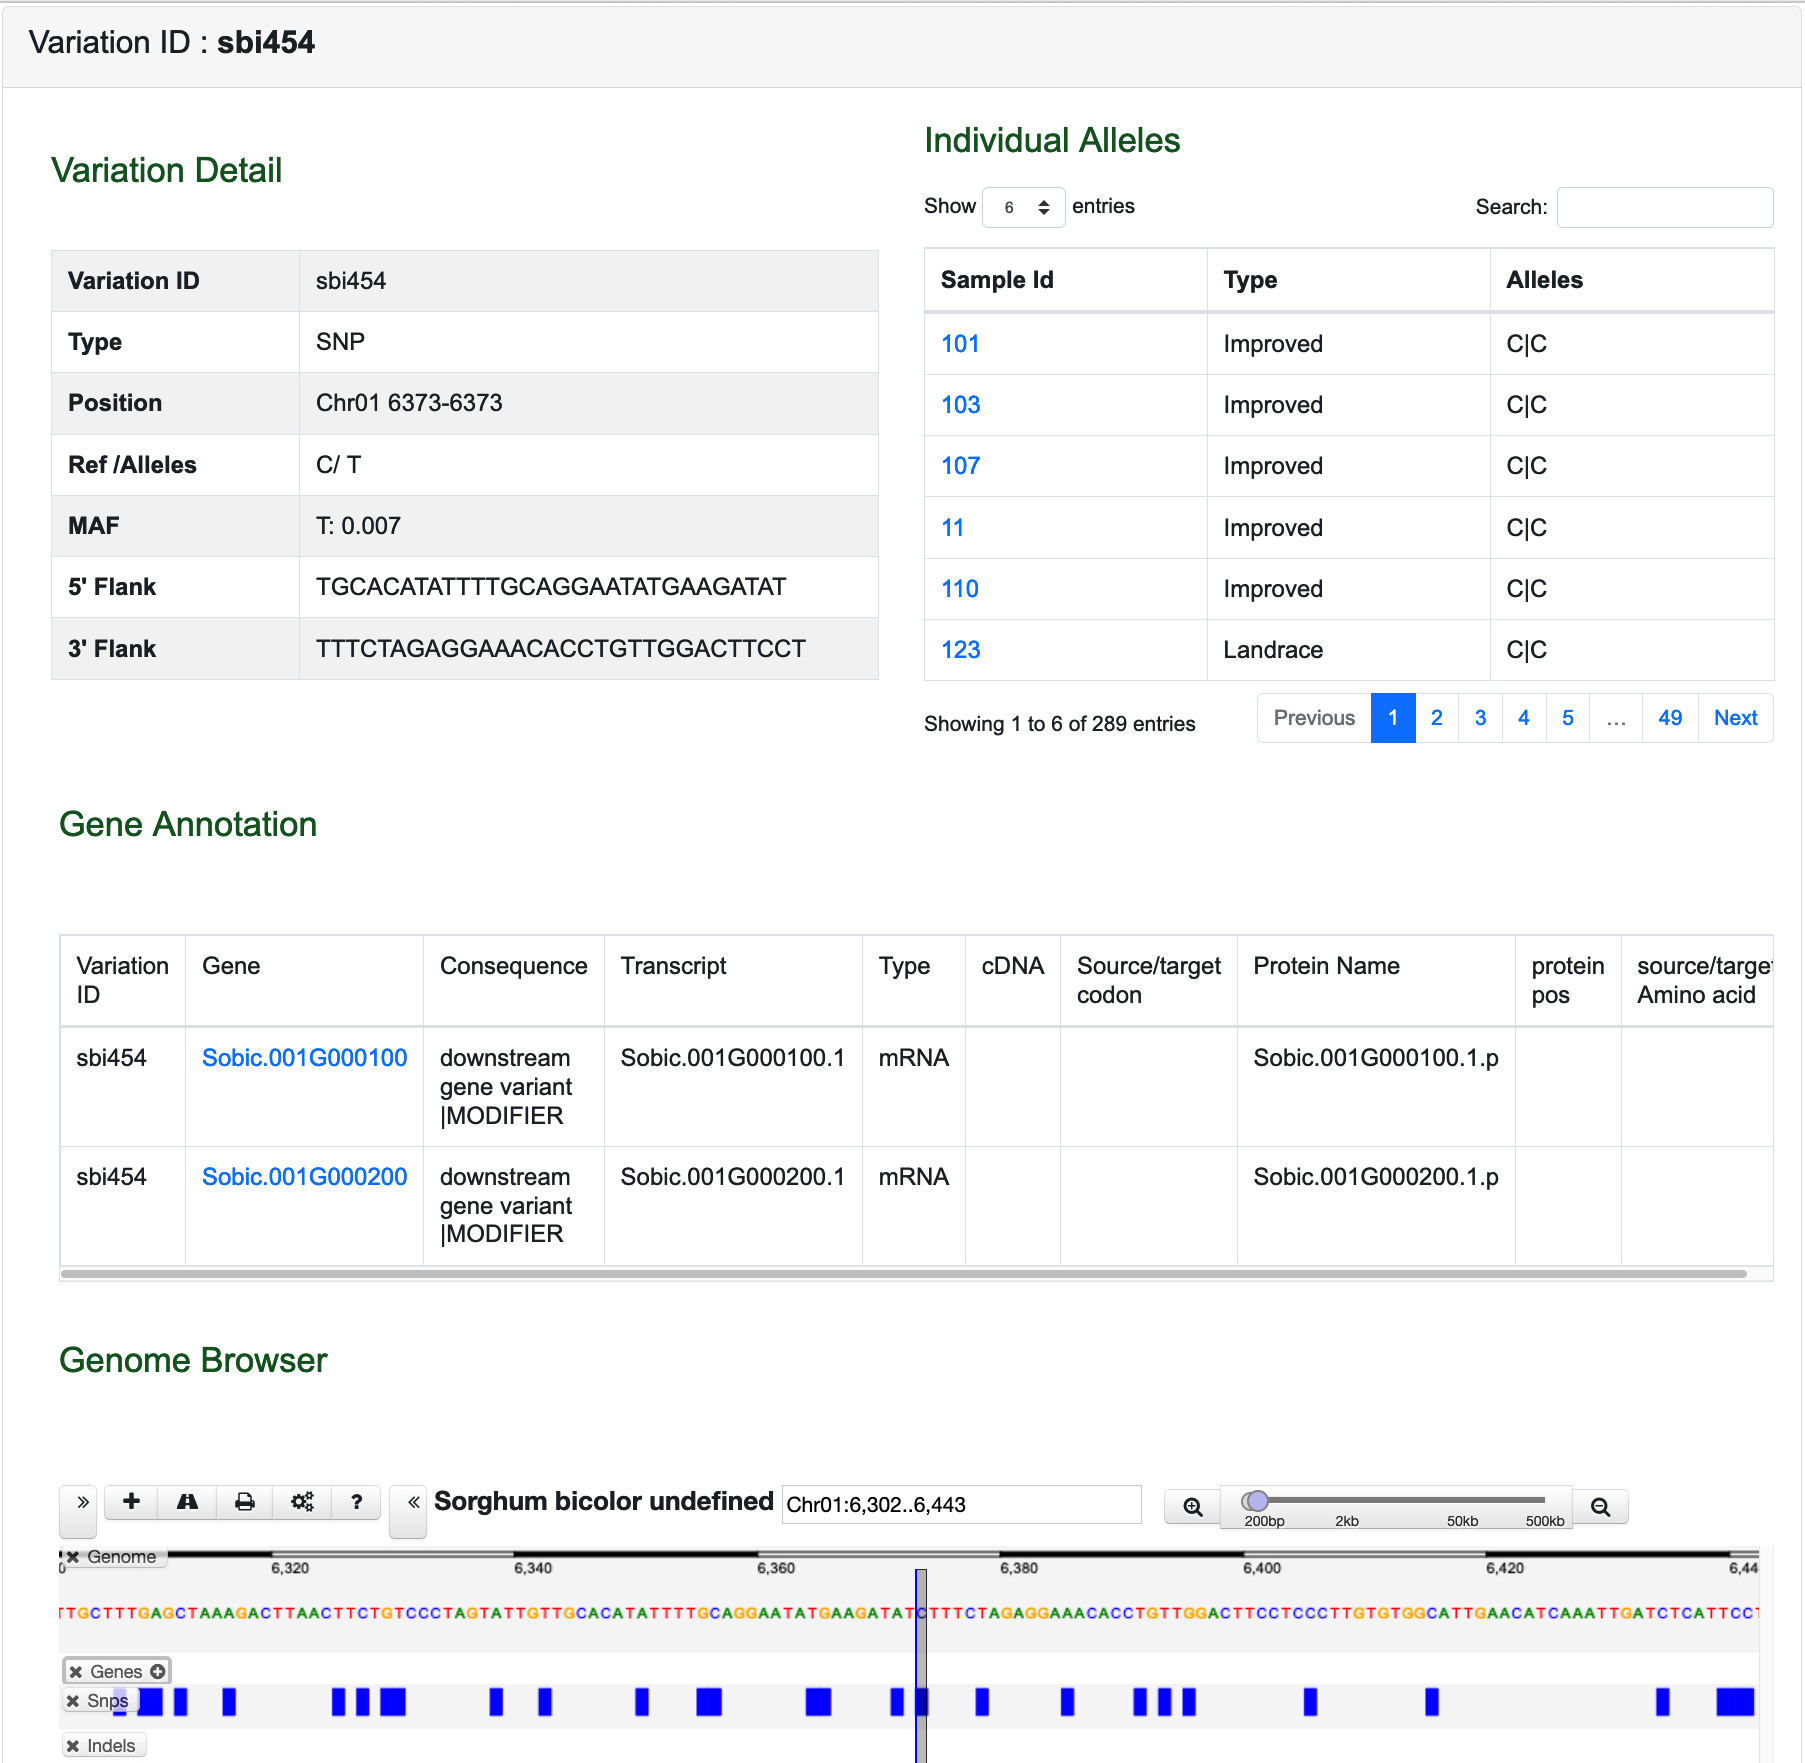1805x1763 pixels.
Task: Click the Individual Alleles search field
Action: (1664, 207)
